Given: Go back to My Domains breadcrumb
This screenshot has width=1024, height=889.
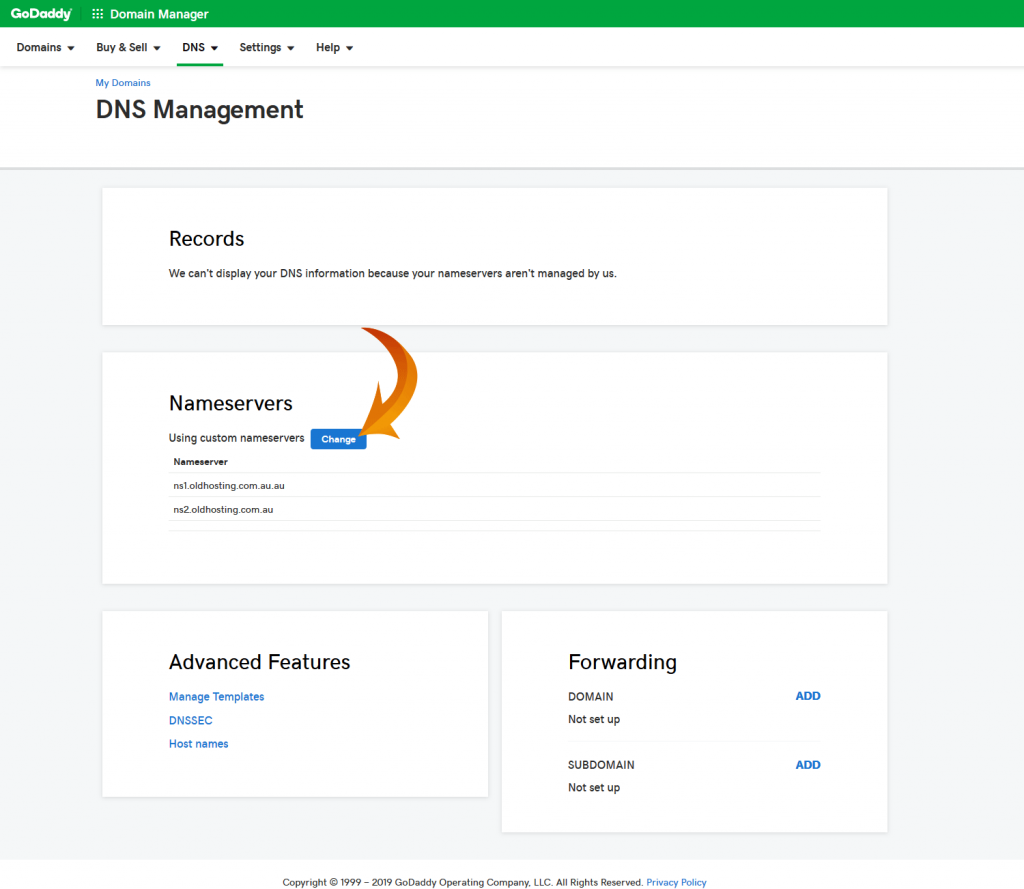Looking at the screenshot, I should pos(123,82).
